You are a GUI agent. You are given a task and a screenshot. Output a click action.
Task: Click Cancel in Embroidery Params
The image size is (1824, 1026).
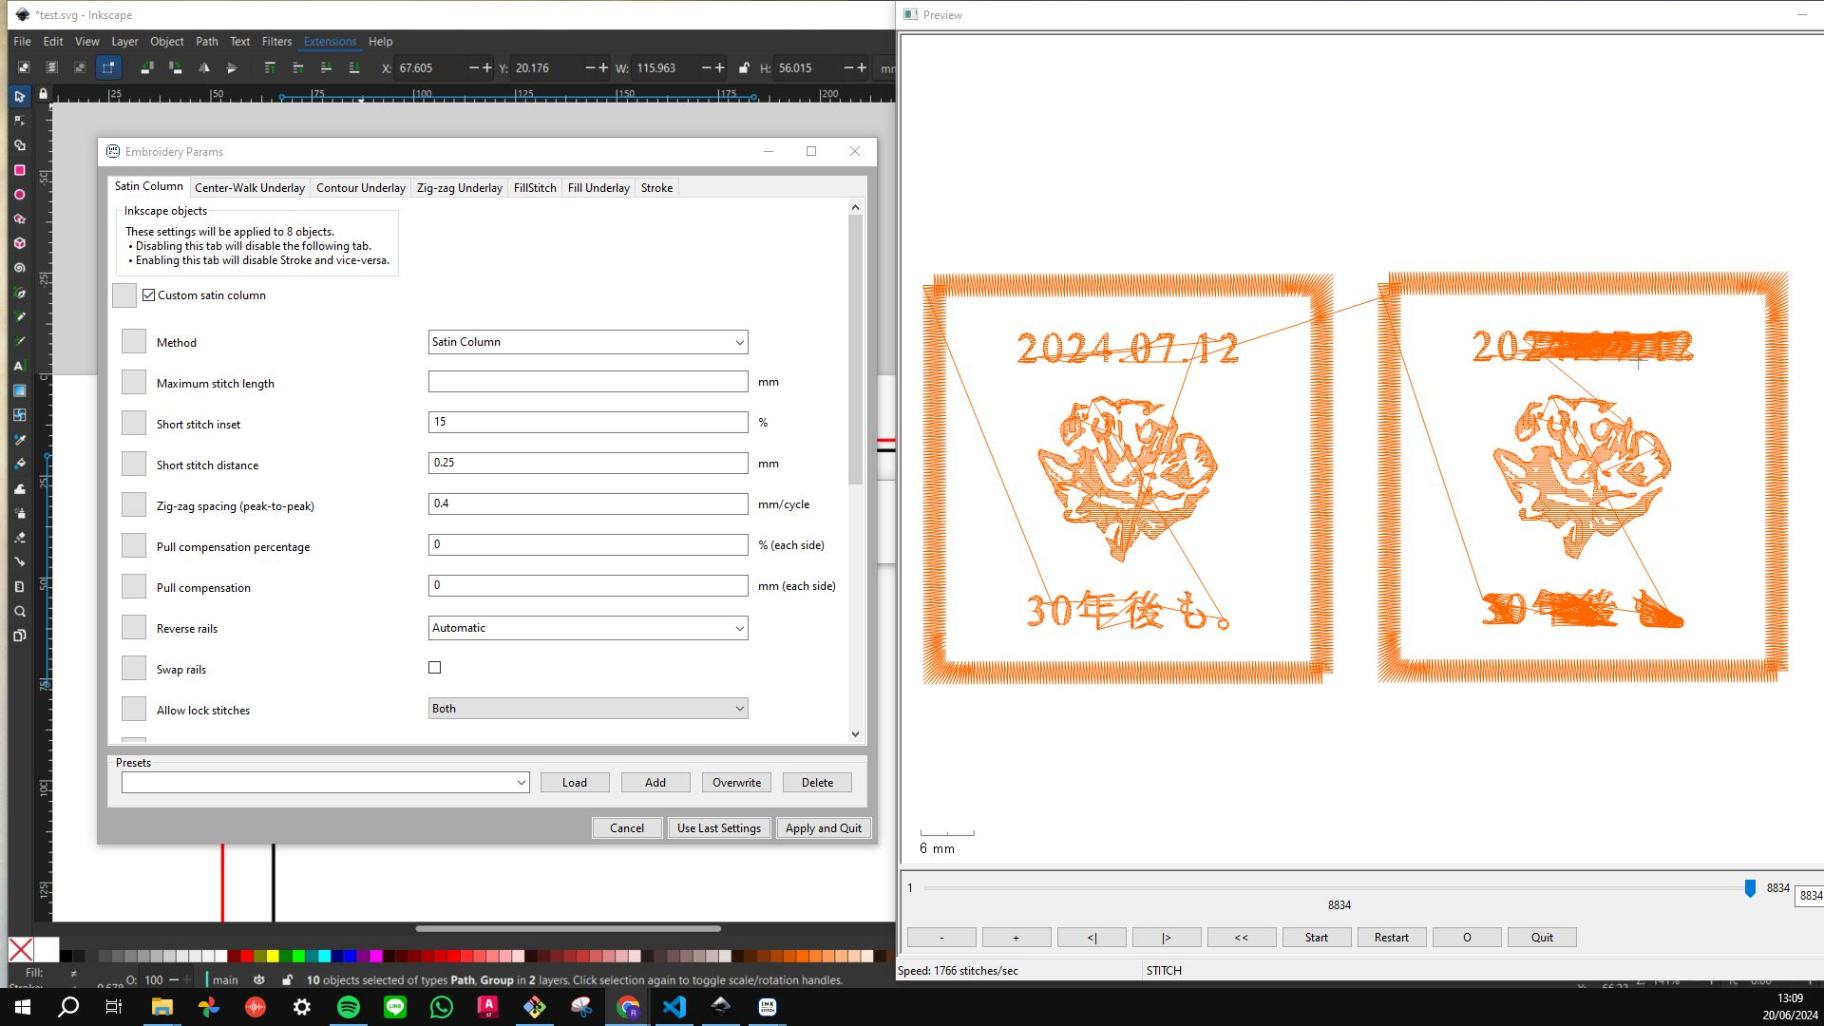[x=627, y=828]
